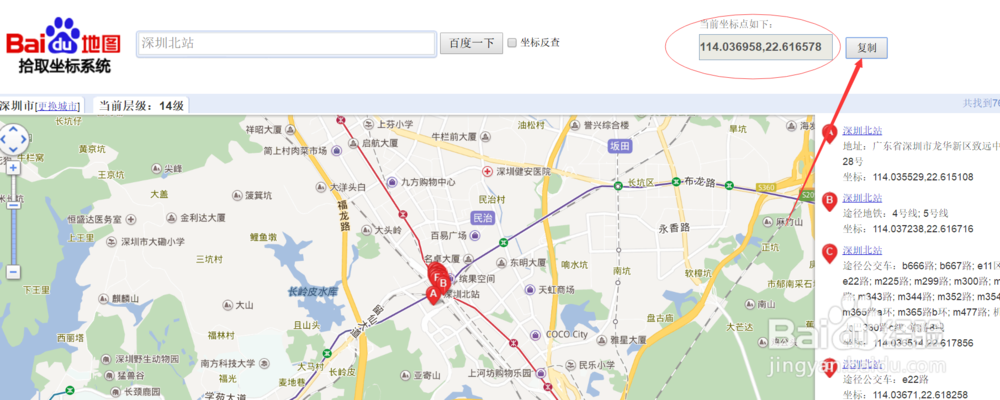Tick the 坐标反查 checkbox

tap(512, 43)
